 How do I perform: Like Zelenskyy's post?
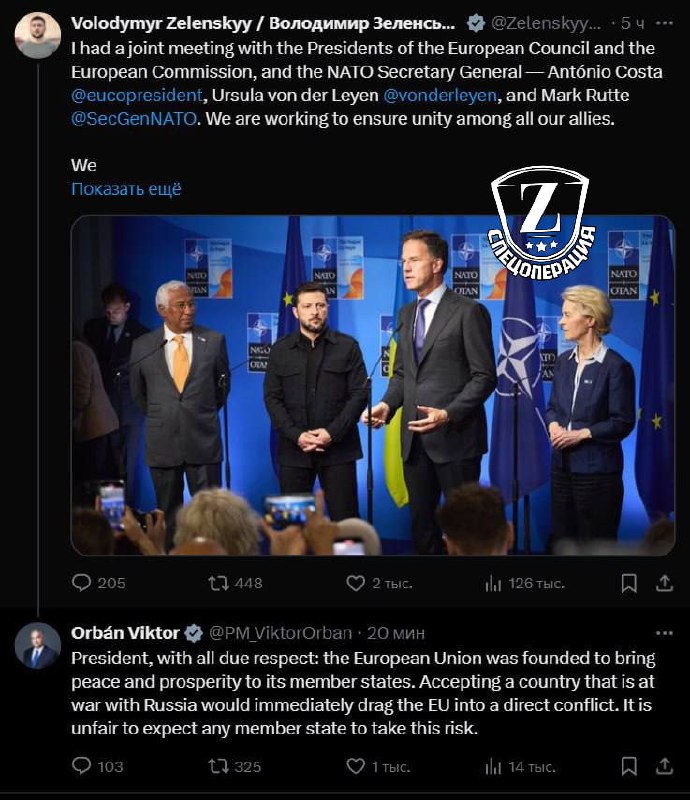(x=356, y=583)
